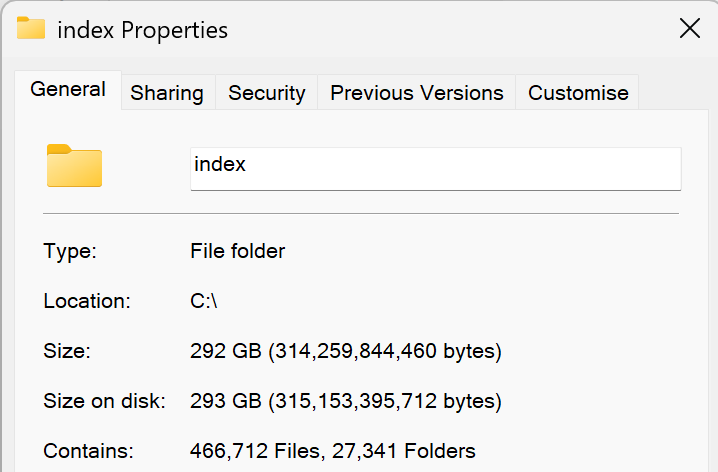
Task: Open the Security tab
Action: pos(266,93)
